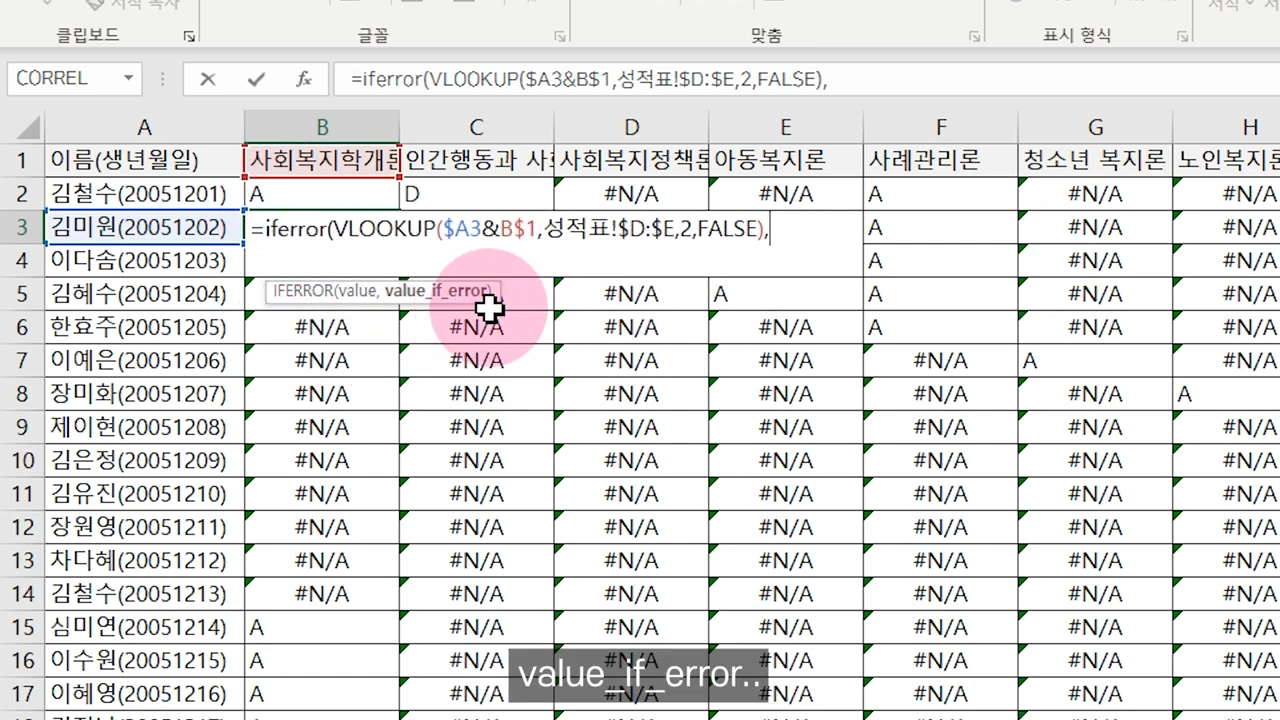Select column G header

tap(1095, 127)
